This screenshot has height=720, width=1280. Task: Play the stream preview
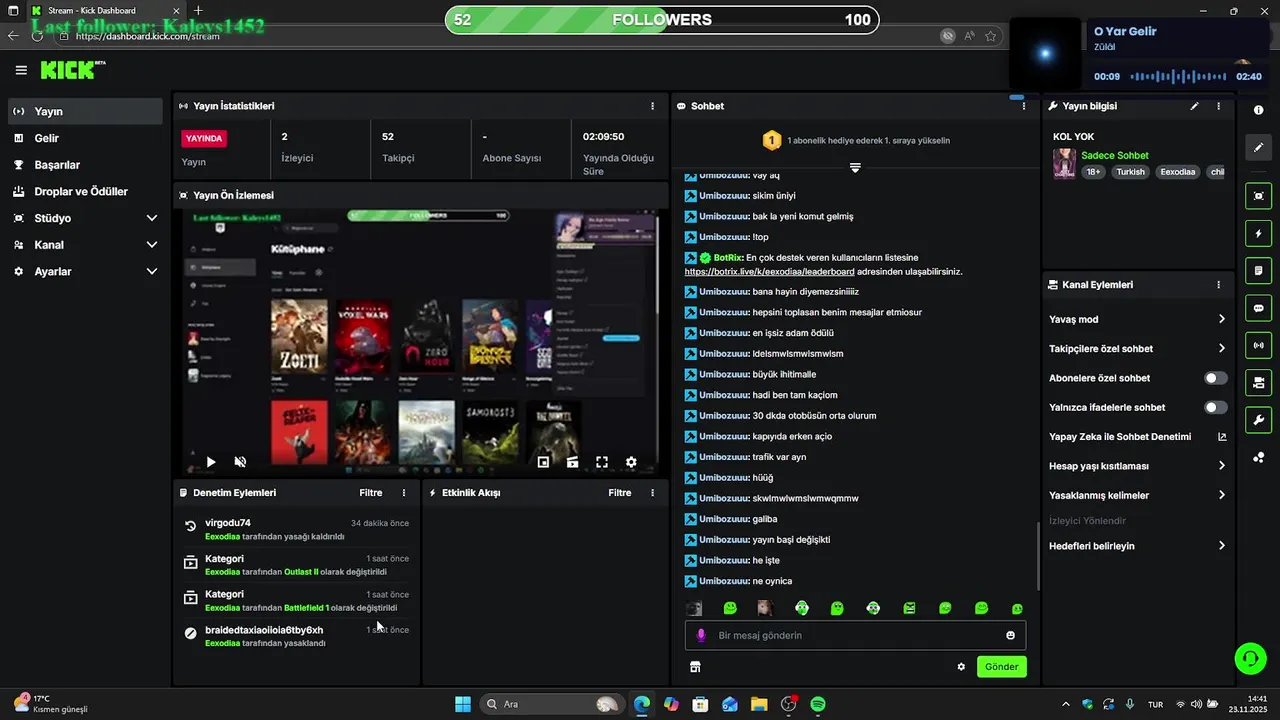[x=211, y=462]
